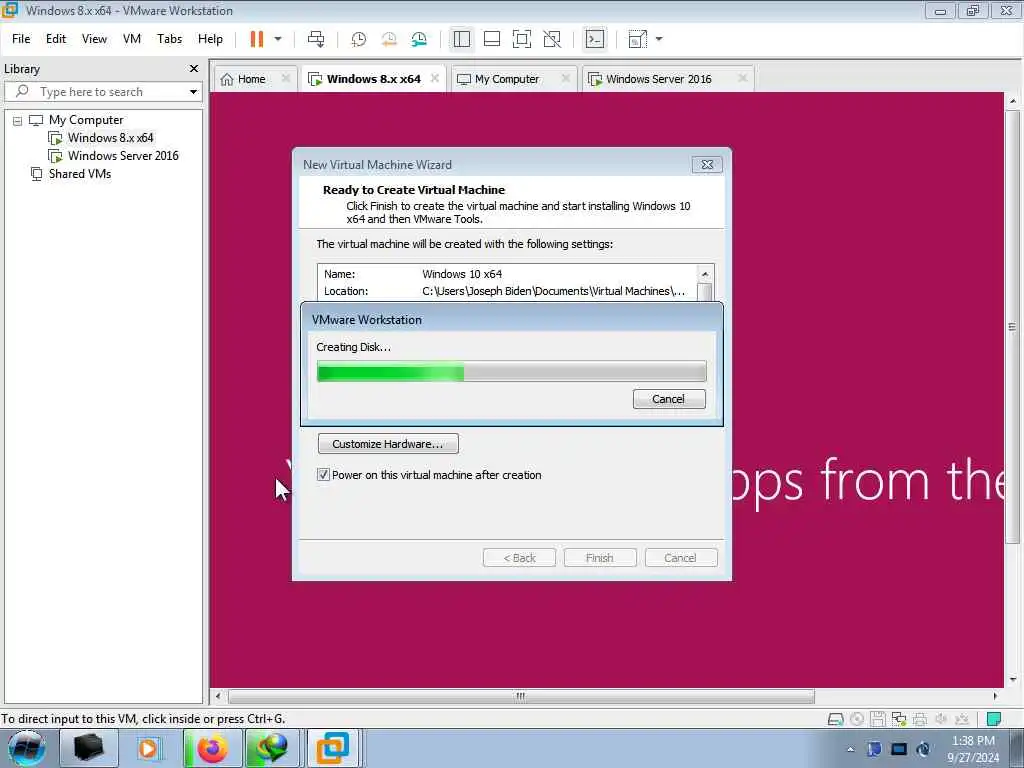Viewport: 1024px width, 768px height.
Task: Click the printer status bar icon
Action: (x=920, y=719)
